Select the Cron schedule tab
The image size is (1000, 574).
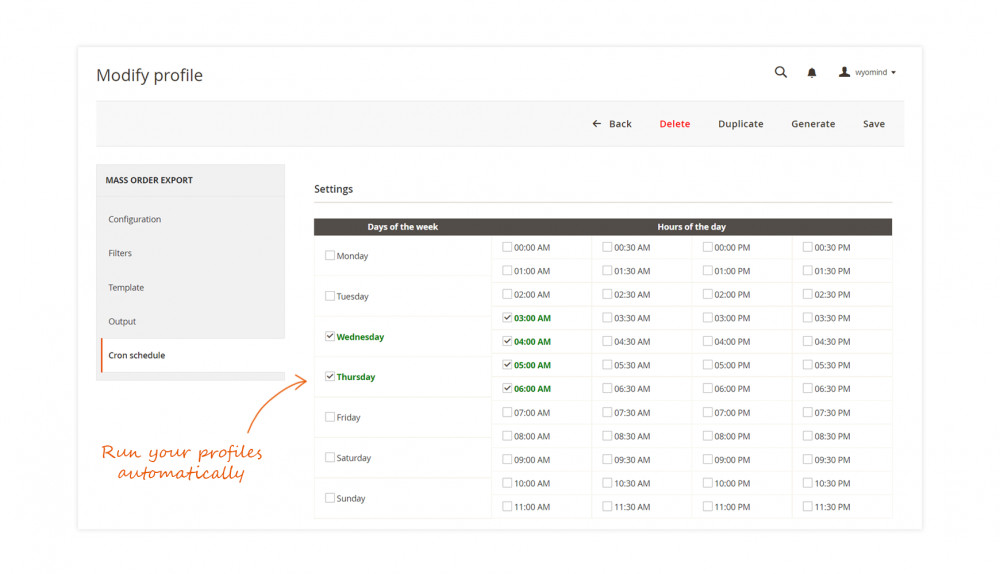(x=137, y=355)
